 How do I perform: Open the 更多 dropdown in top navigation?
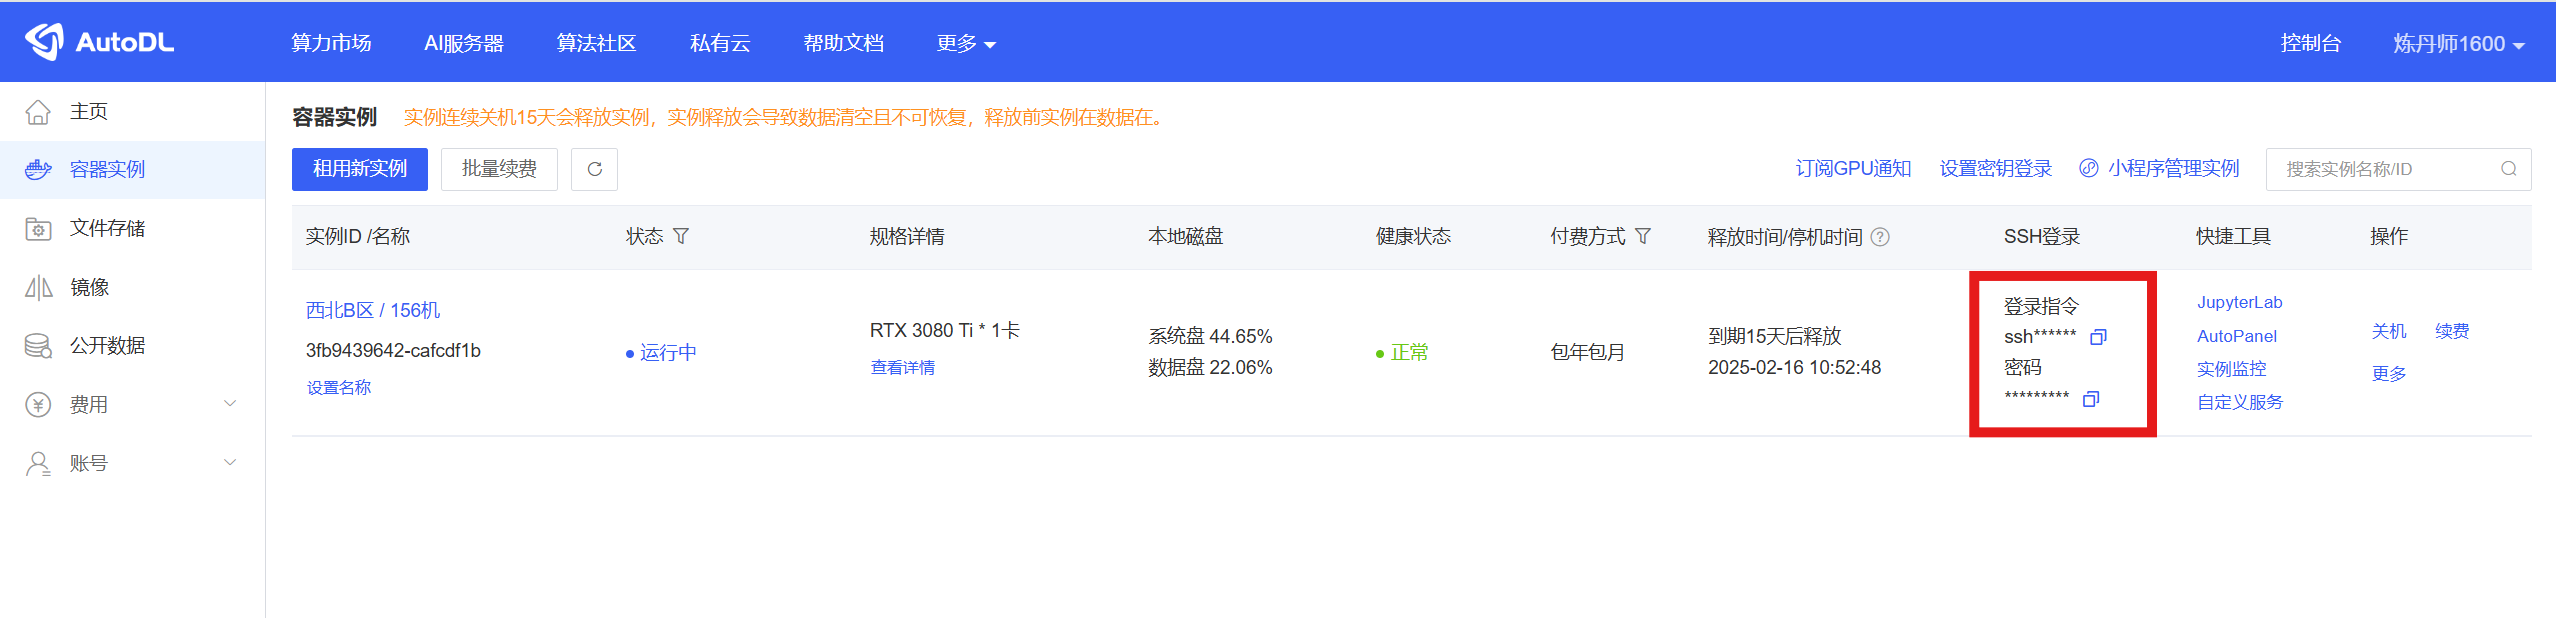[x=965, y=44]
